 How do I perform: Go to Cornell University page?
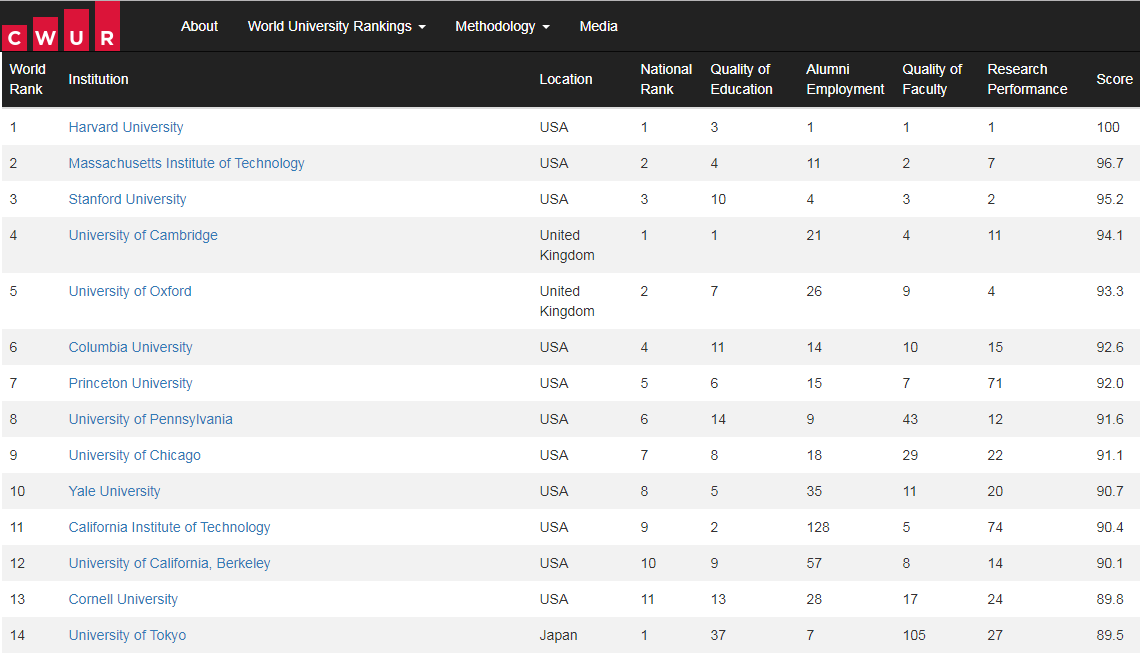(123, 599)
